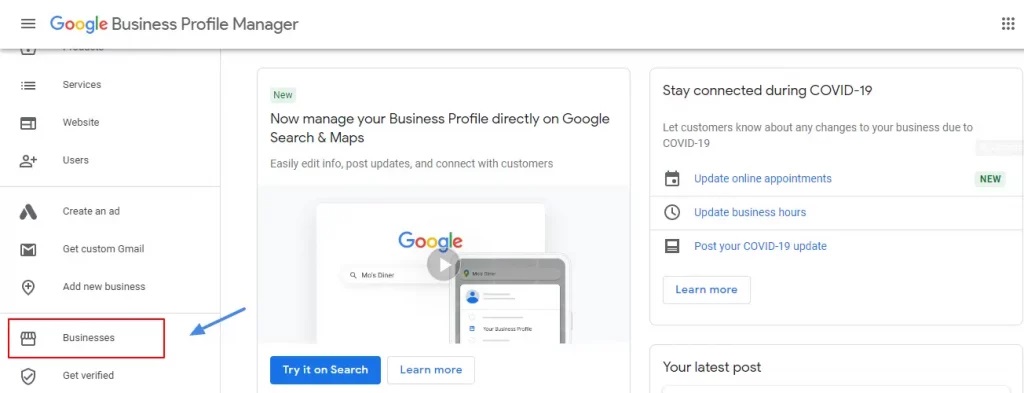This screenshot has width=1024, height=393.
Task: Click the Website icon in sidebar
Action: coord(28,123)
